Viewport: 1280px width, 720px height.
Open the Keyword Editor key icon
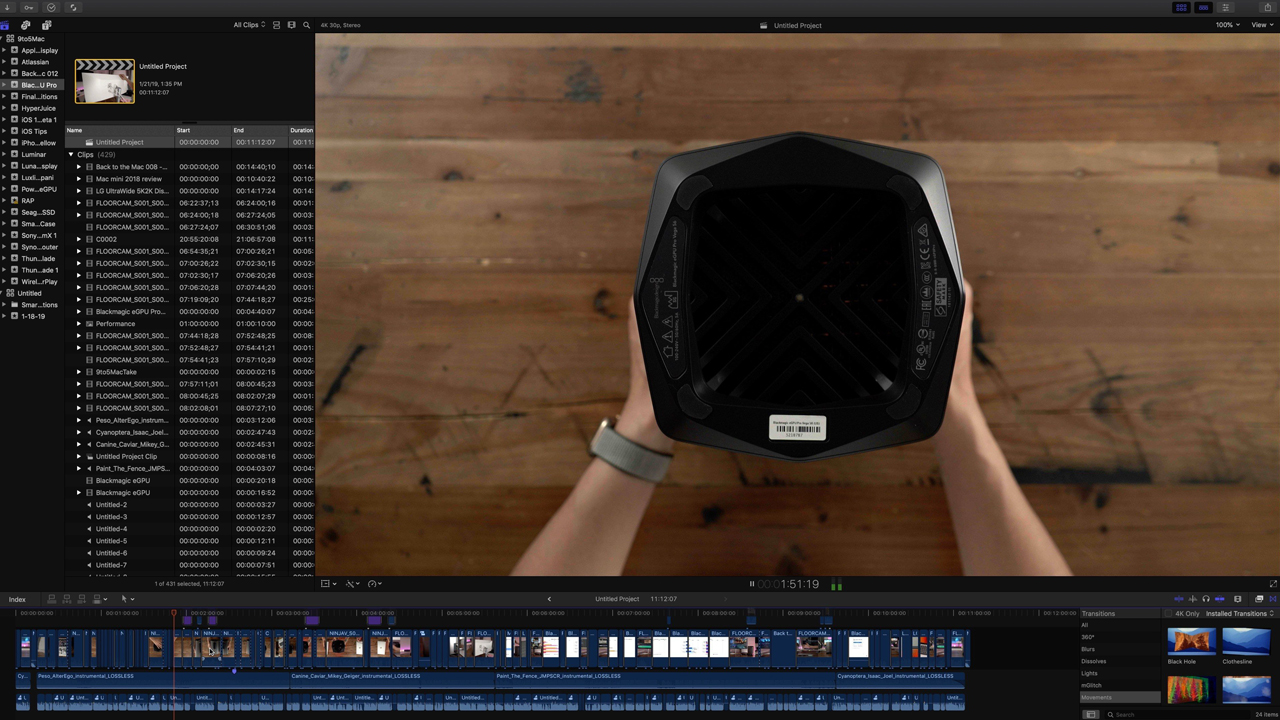(29, 7)
